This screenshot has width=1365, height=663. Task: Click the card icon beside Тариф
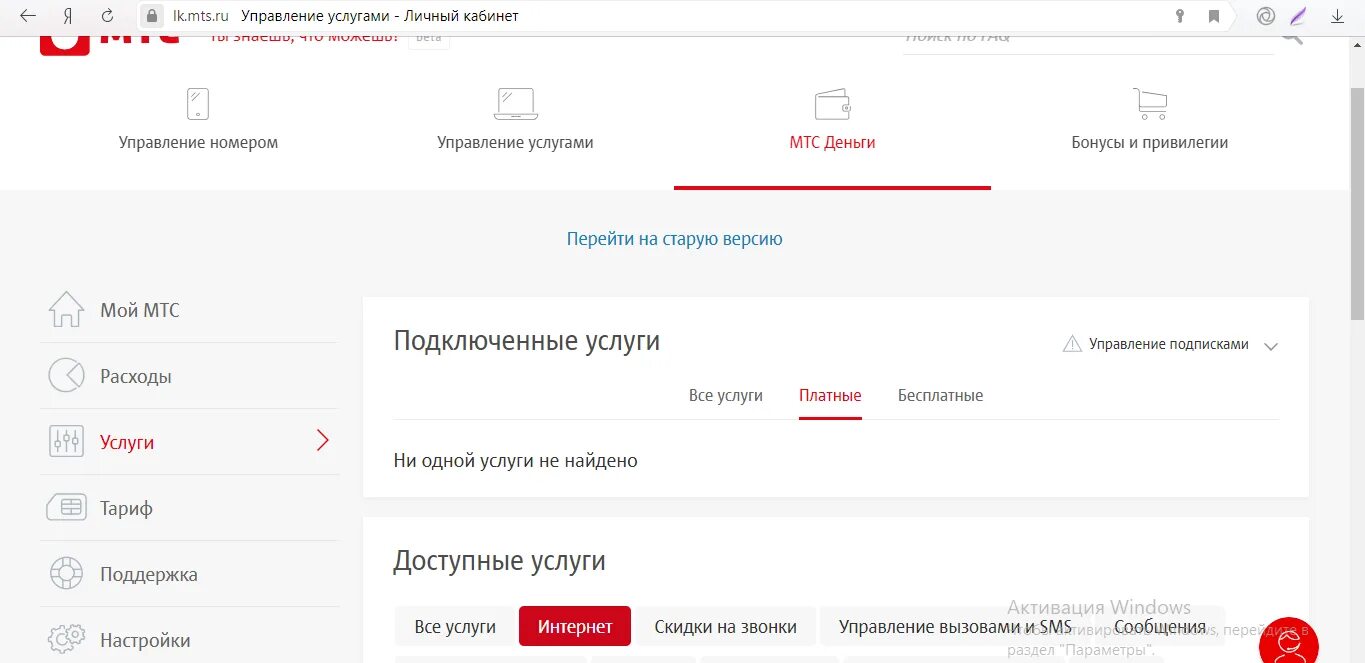click(x=66, y=508)
